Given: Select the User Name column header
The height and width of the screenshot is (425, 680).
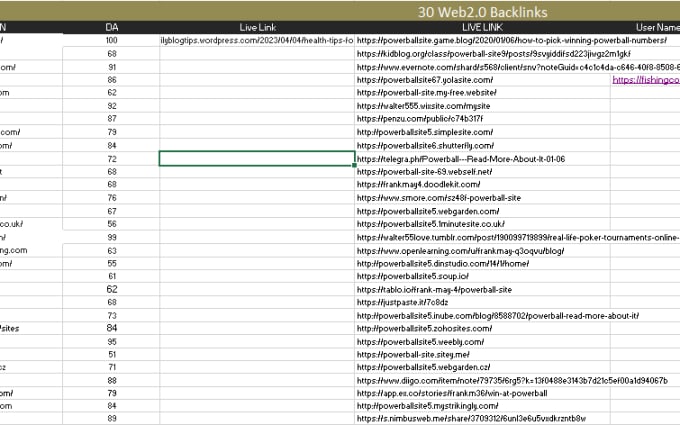Looking at the screenshot, I should 657,27.
